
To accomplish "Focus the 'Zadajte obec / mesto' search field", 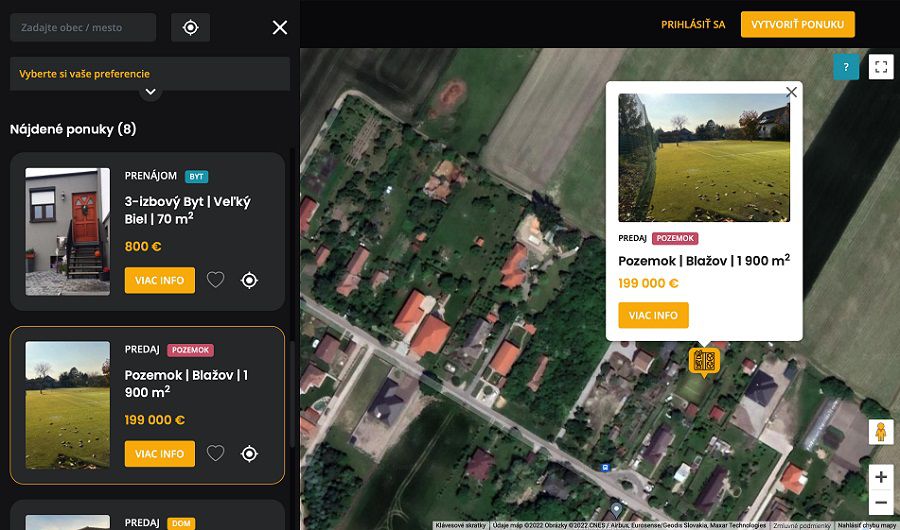I will click(83, 28).
